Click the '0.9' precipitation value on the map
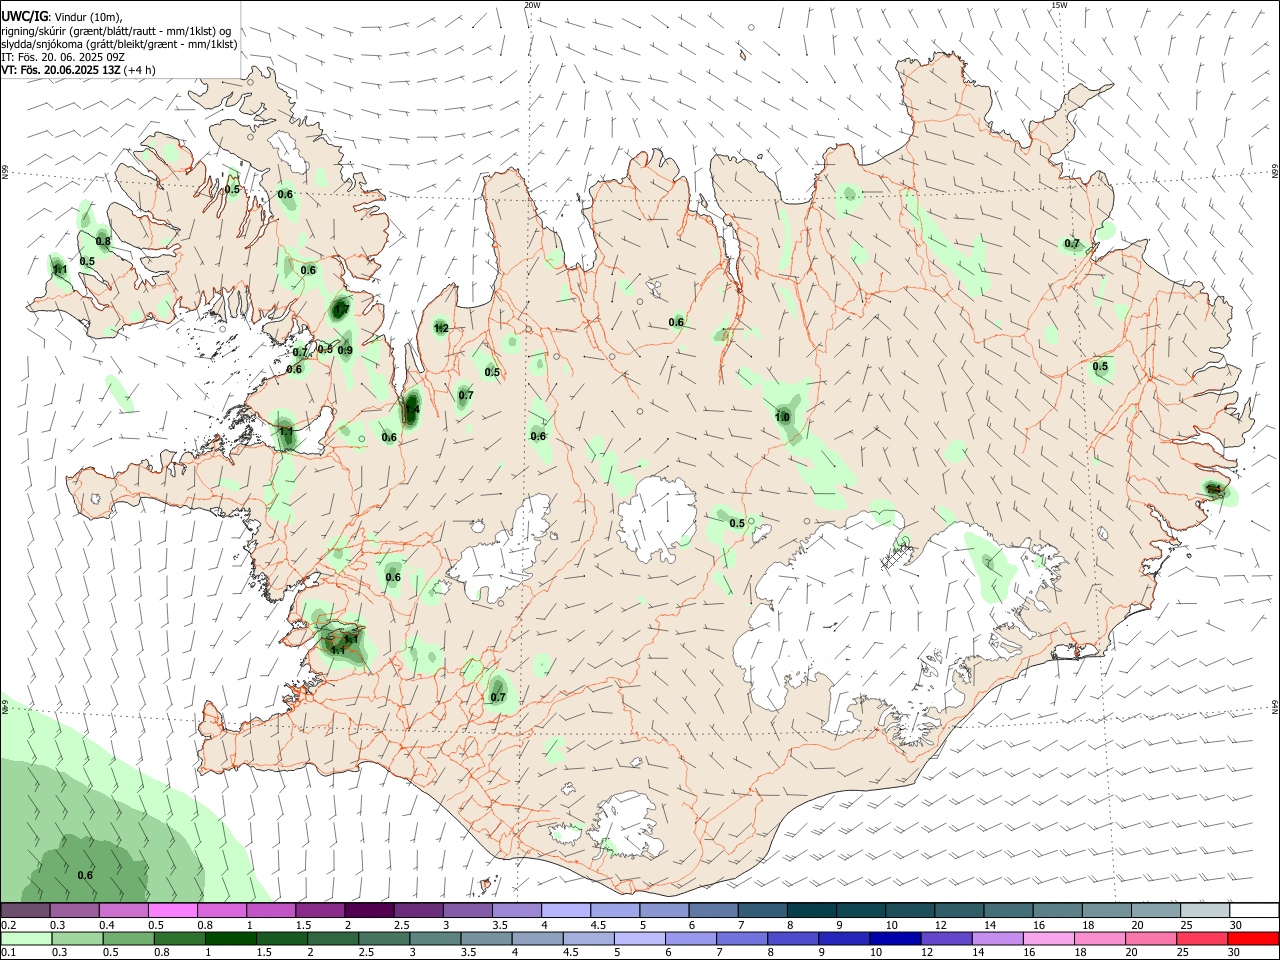 [x=345, y=350]
